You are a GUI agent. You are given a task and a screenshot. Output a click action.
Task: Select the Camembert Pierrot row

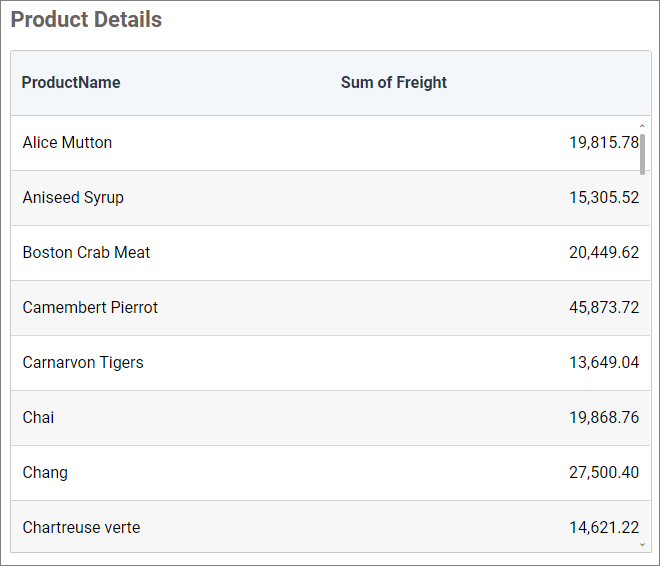90,308
